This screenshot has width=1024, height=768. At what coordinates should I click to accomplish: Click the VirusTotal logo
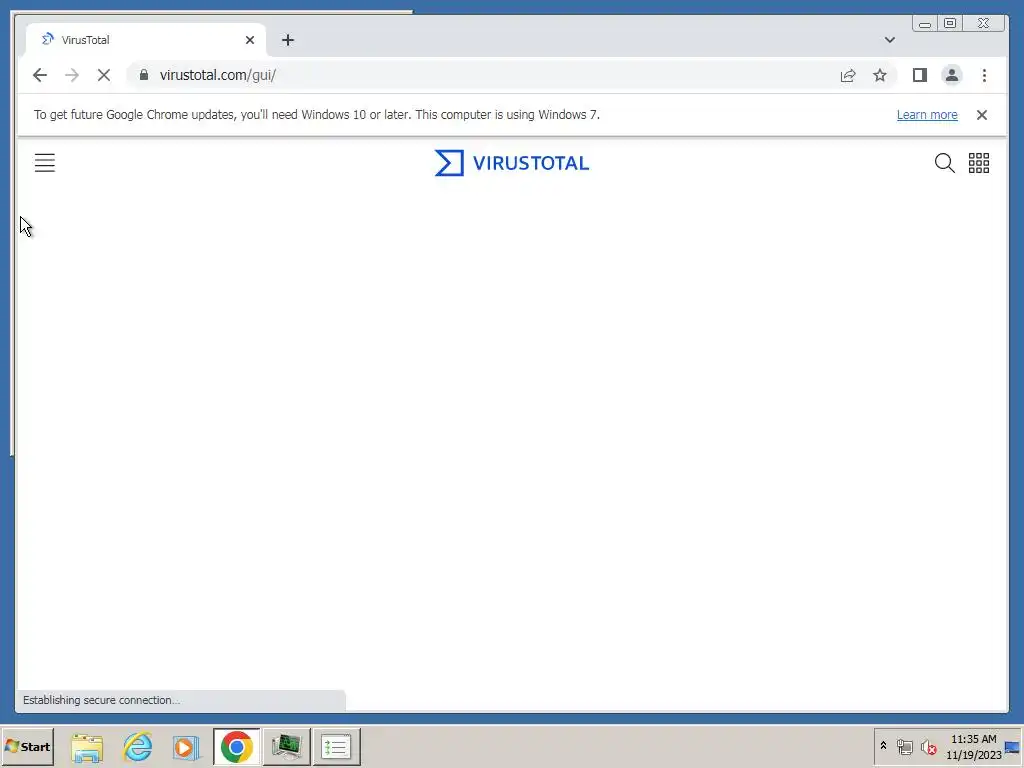(512, 163)
